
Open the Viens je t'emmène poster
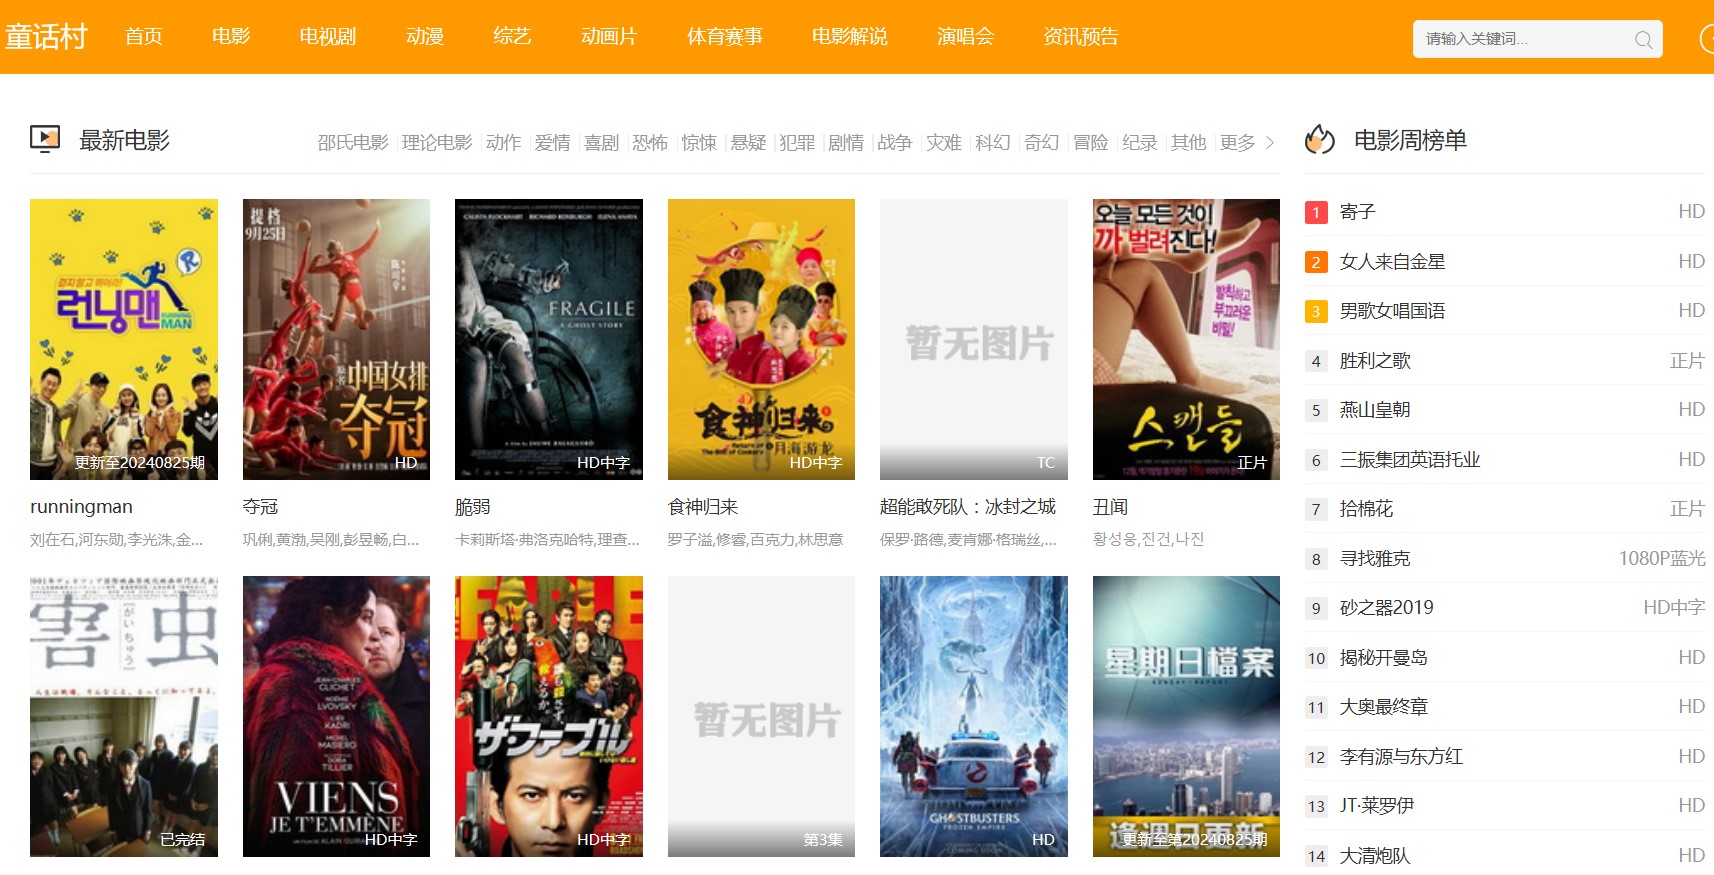tap(336, 716)
